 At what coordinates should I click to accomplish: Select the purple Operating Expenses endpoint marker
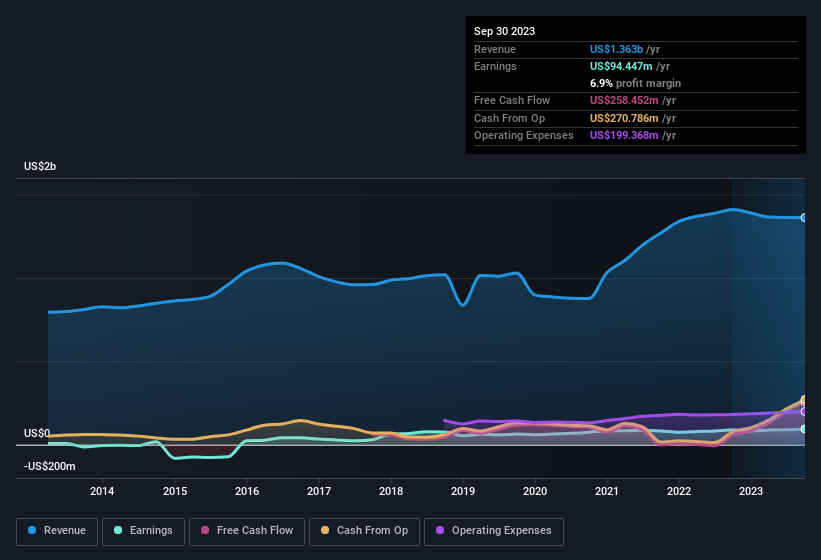coord(803,411)
